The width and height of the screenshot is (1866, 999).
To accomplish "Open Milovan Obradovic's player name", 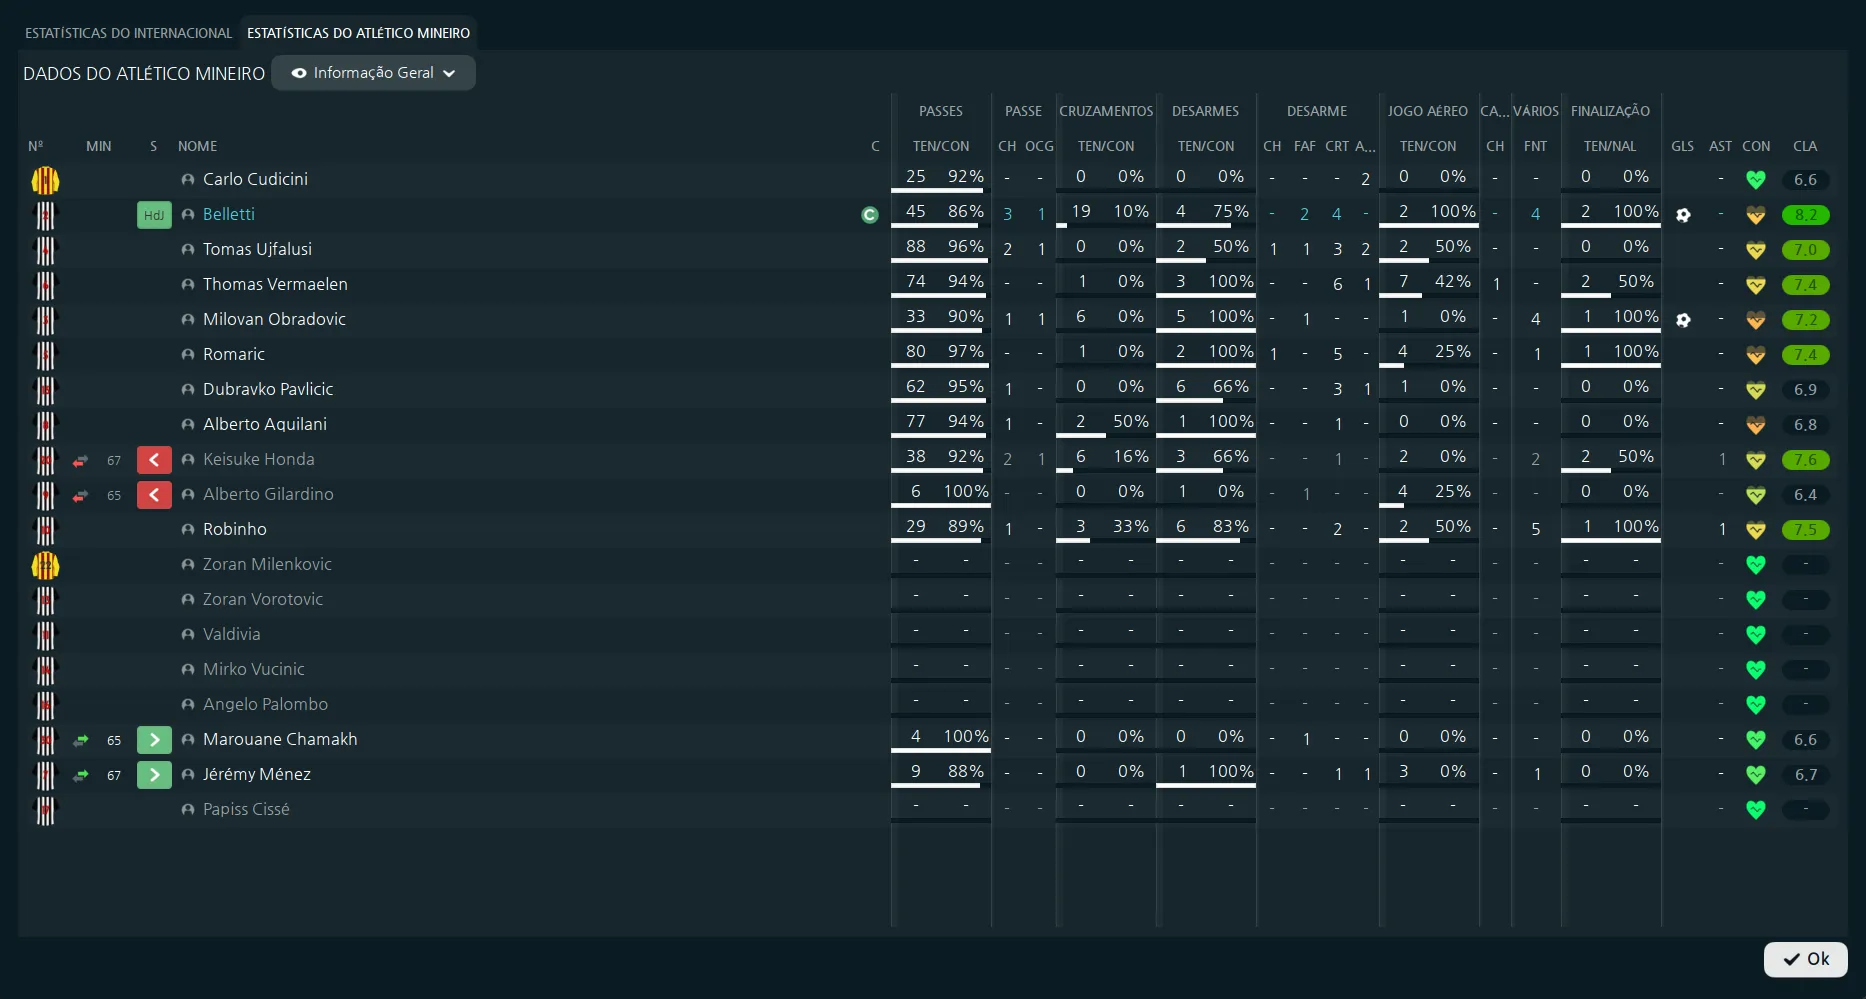I will point(274,319).
